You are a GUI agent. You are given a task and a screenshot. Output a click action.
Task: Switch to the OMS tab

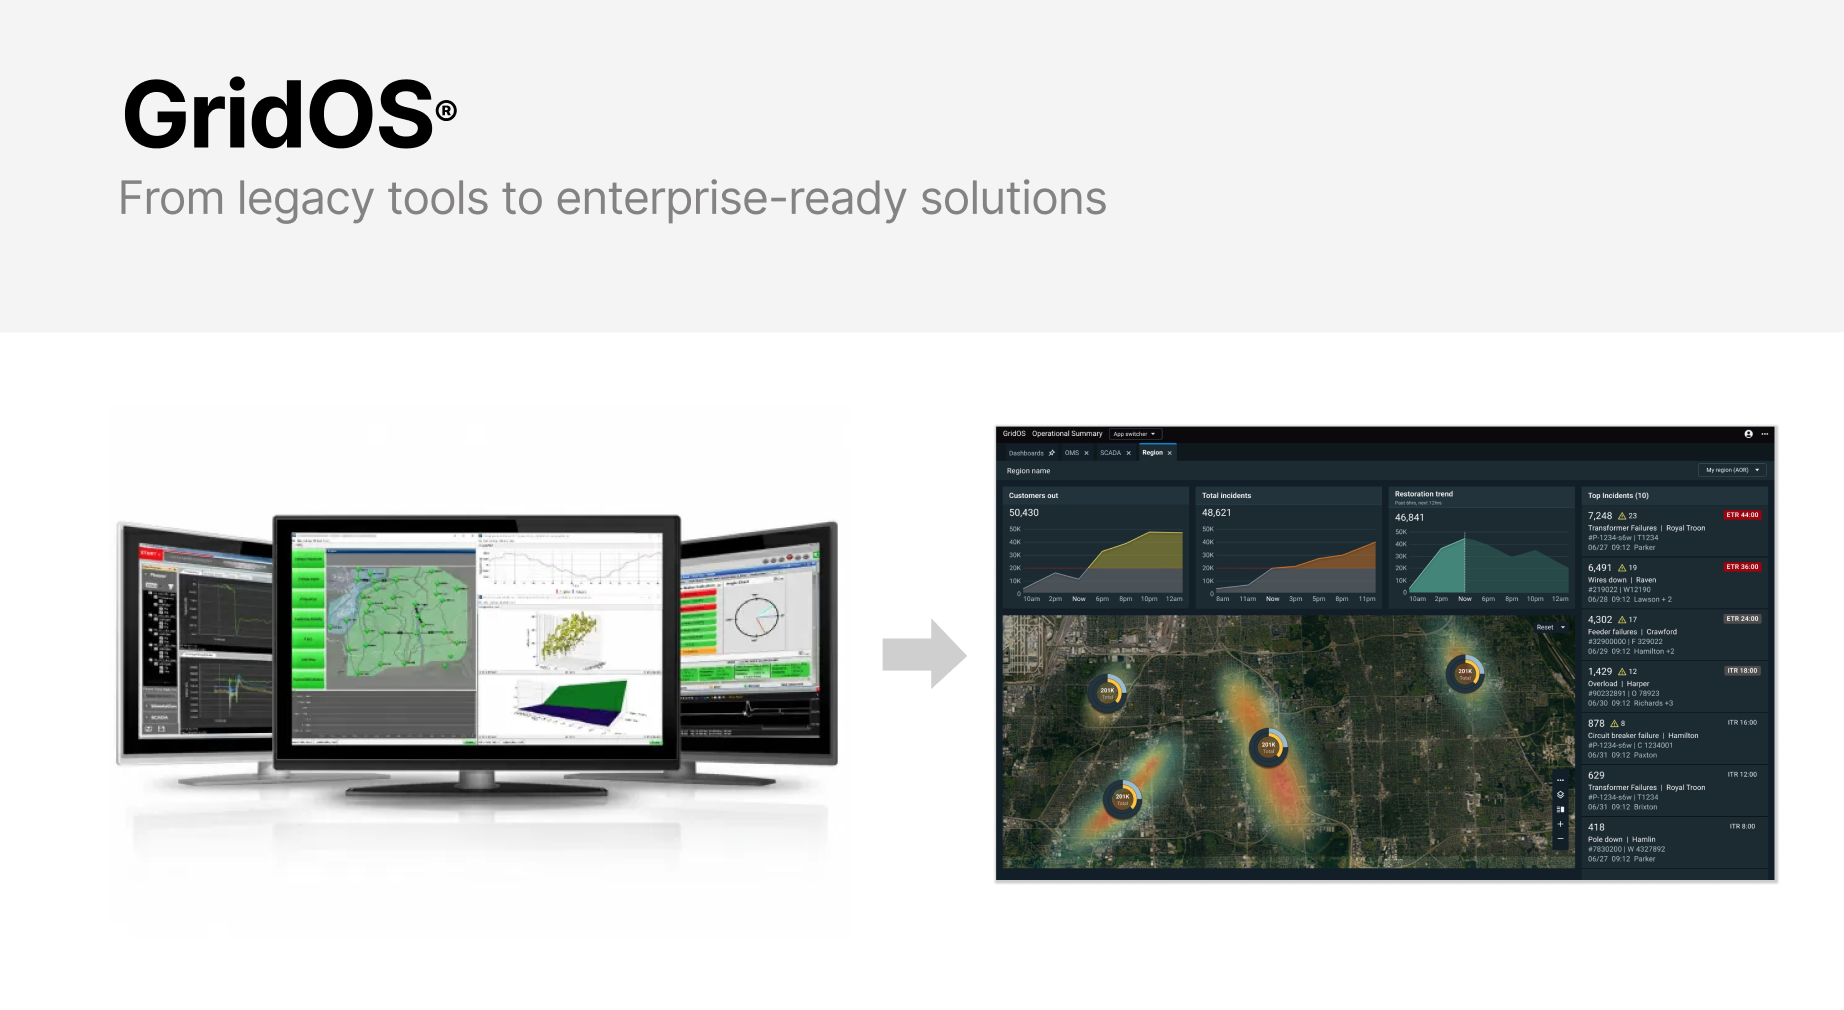pyautogui.click(x=1072, y=453)
